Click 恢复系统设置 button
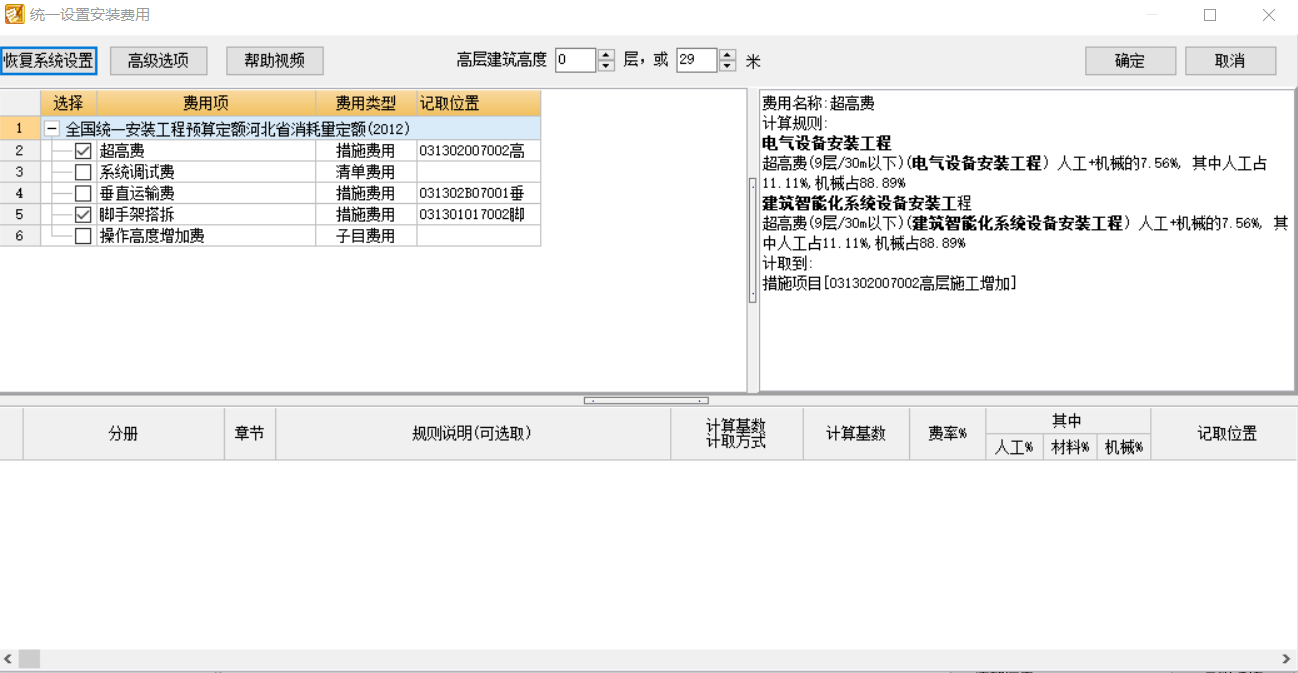The width and height of the screenshot is (1298, 673). click(x=48, y=61)
